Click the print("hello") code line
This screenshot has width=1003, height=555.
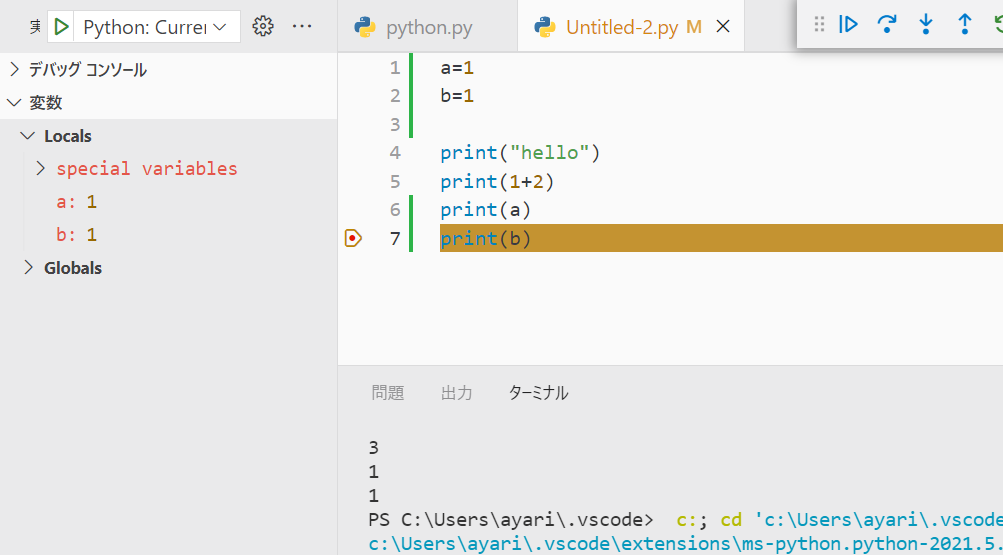tap(520, 153)
